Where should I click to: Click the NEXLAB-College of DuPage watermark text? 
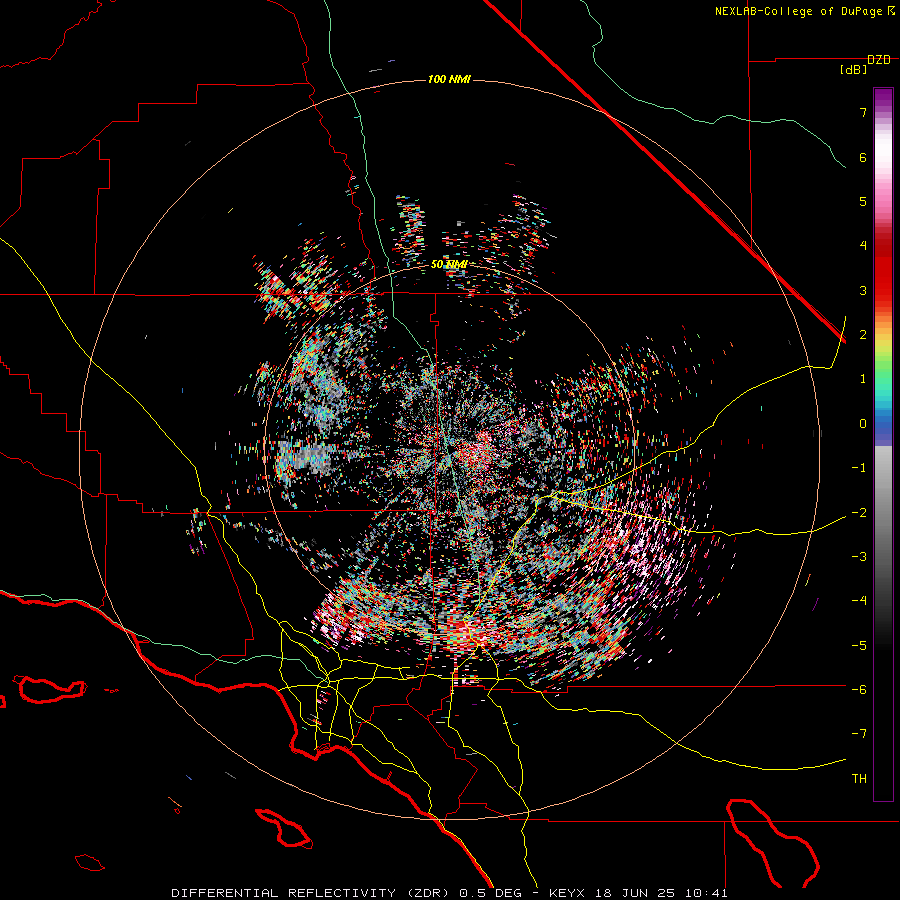click(798, 11)
